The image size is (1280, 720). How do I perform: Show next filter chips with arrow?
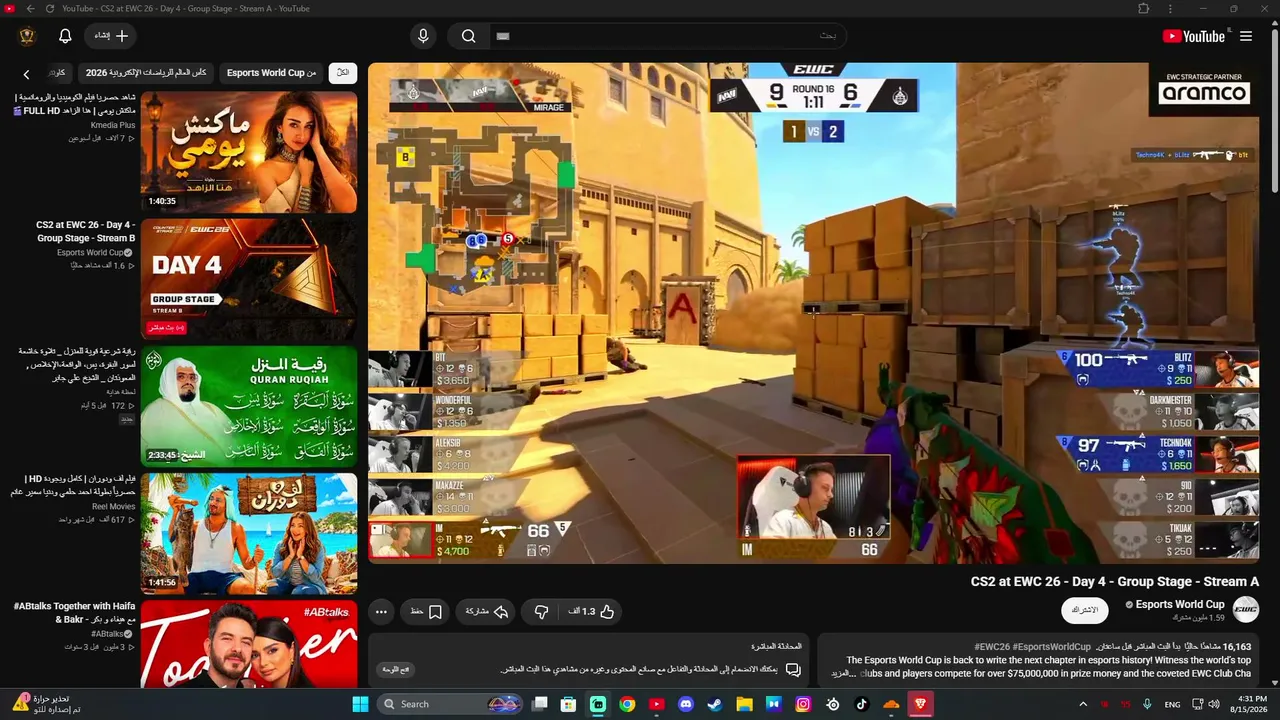[26, 73]
